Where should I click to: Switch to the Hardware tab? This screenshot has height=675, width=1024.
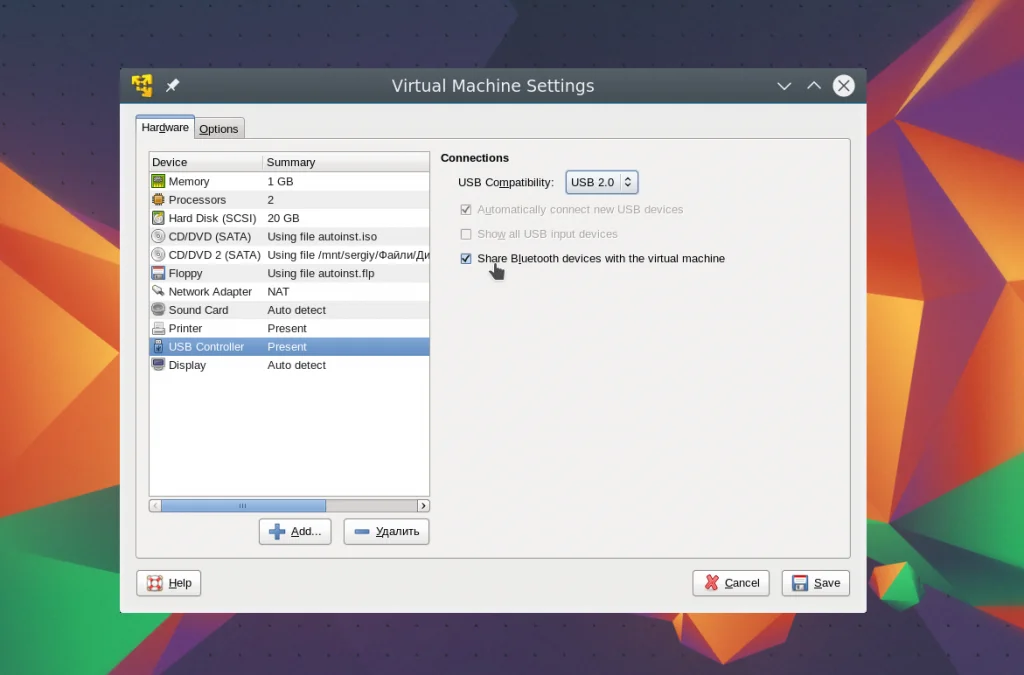tap(165, 128)
